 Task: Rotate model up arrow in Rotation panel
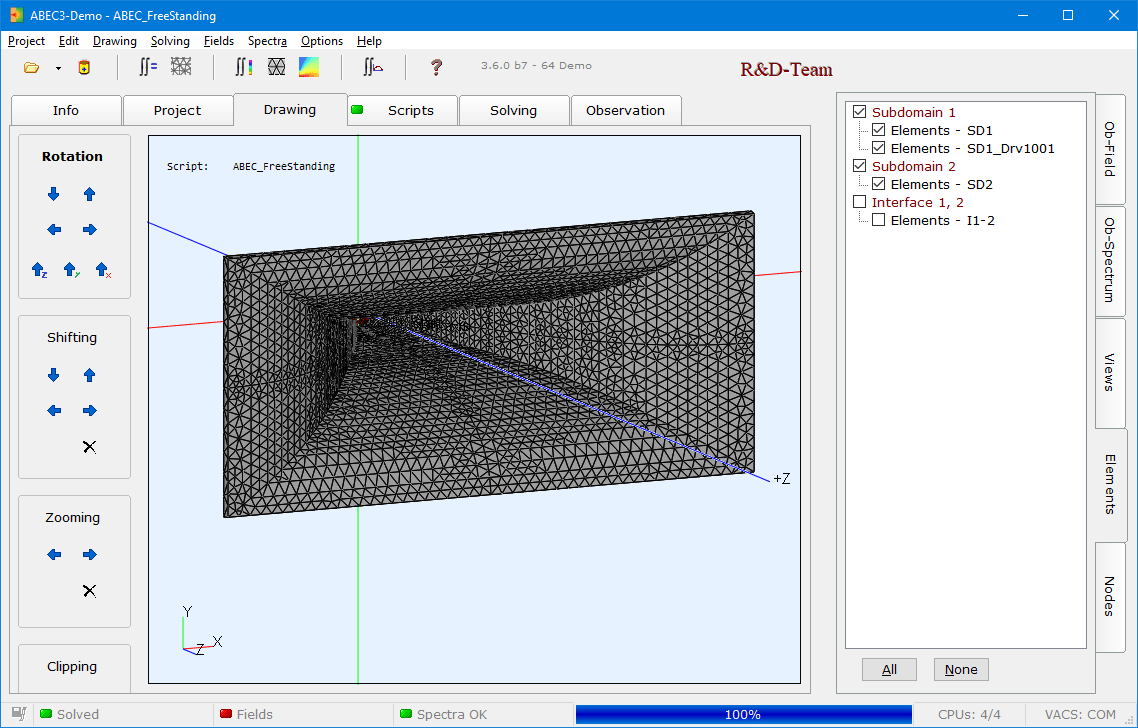(x=89, y=194)
